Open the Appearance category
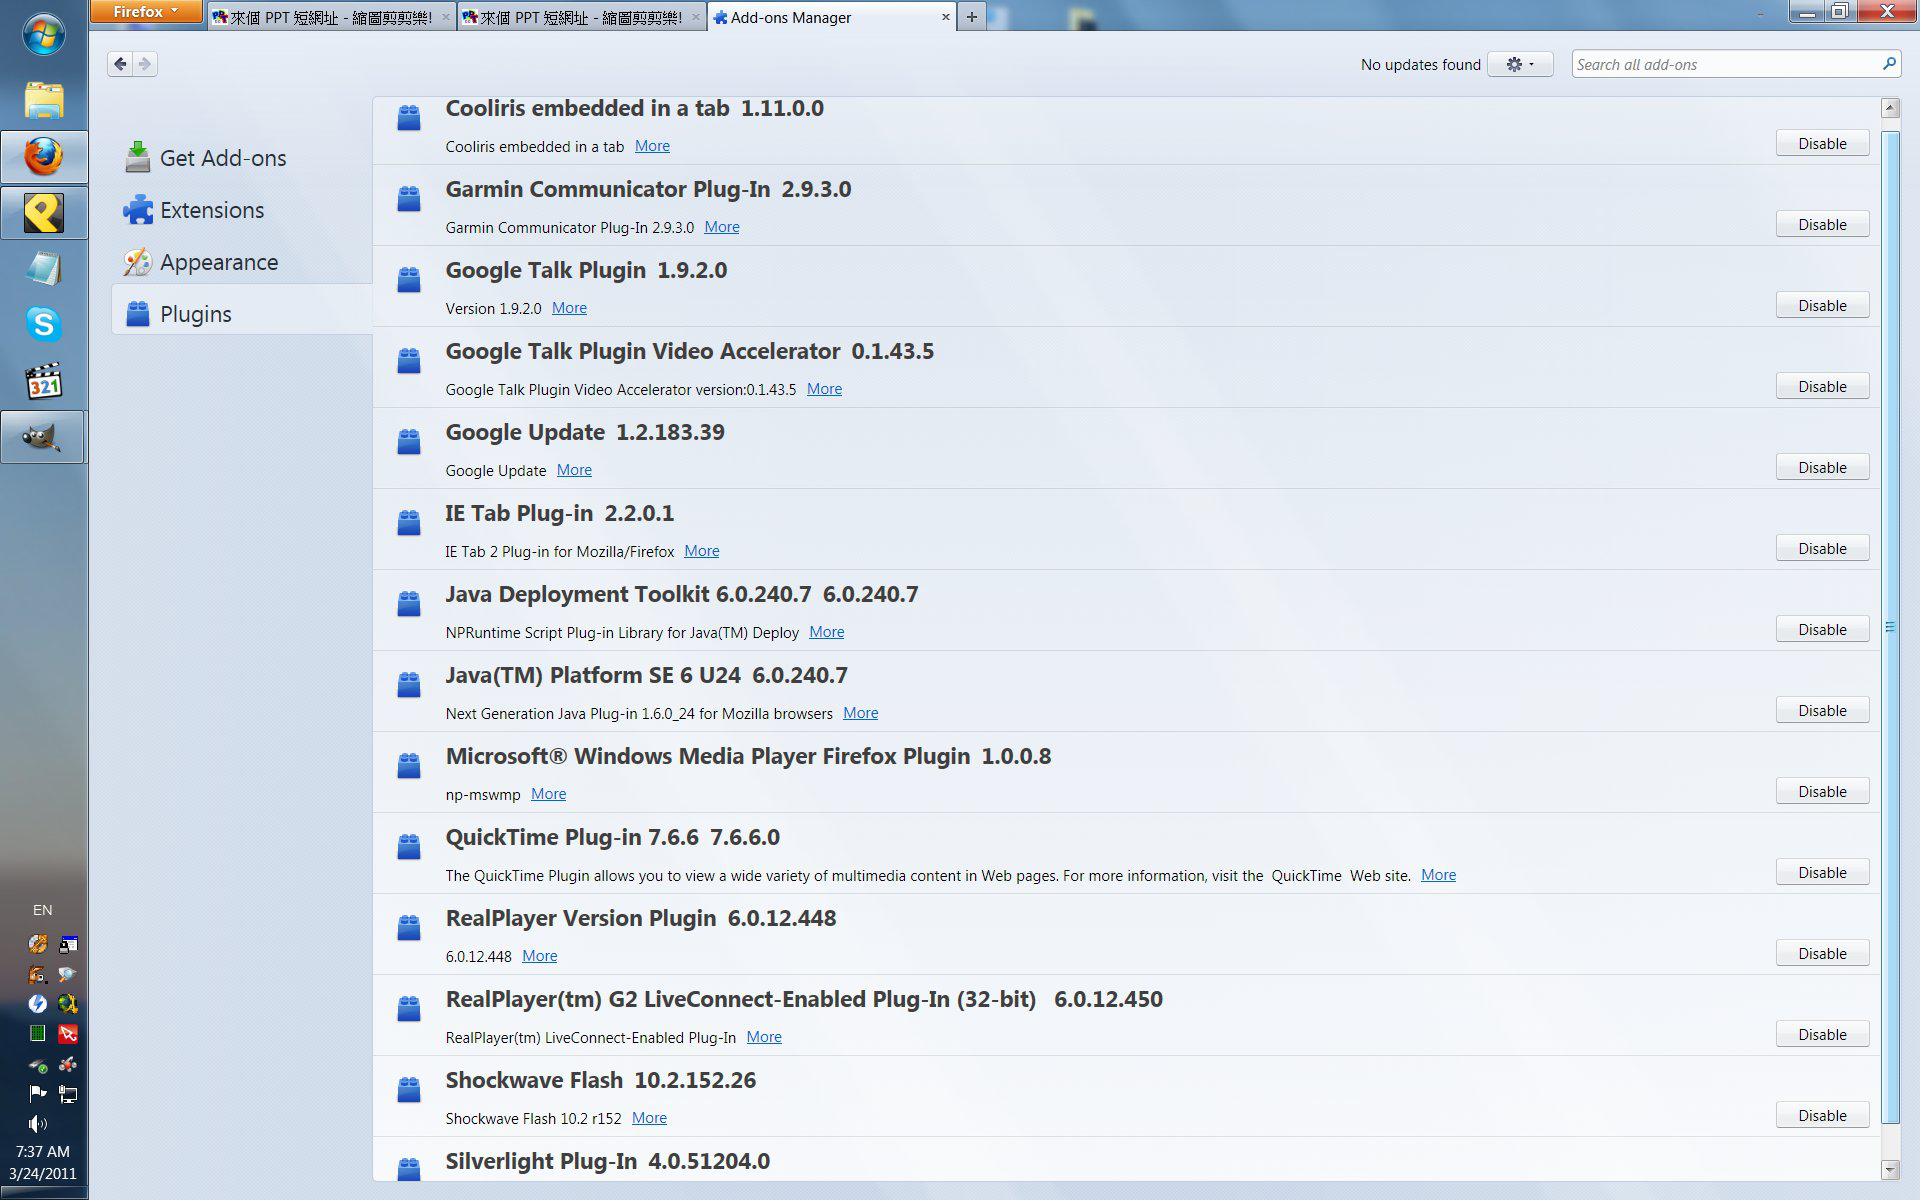1920x1200 pixels. [x=218, y=262]
